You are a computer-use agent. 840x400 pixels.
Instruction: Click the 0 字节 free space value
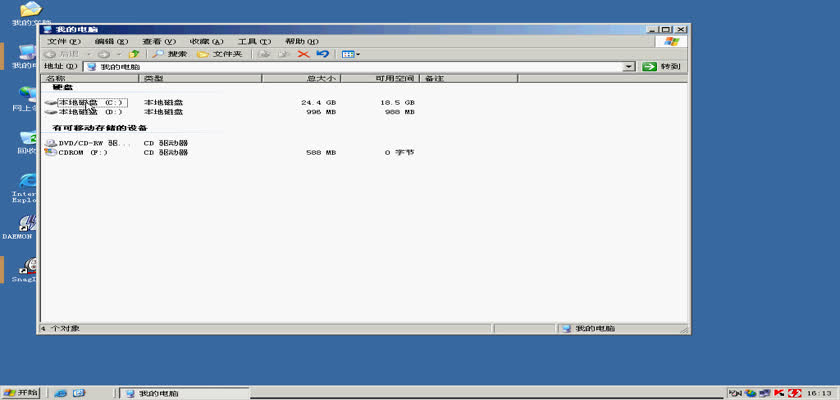click(399, 153)
